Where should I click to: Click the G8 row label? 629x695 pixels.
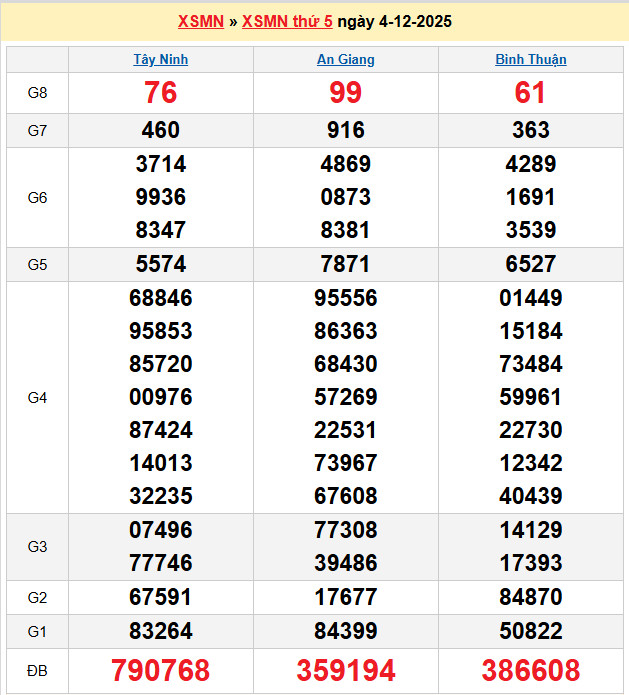click(x=37, y=93)
